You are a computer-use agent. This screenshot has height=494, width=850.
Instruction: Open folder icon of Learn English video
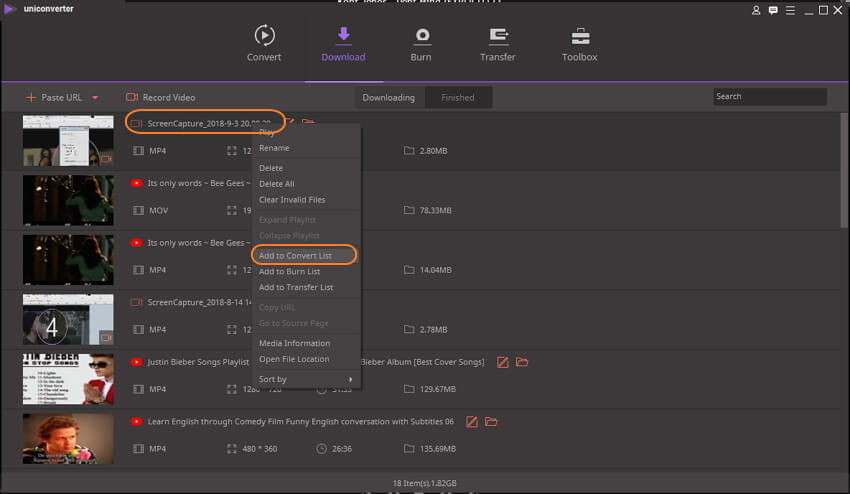(x=491, y=421)
